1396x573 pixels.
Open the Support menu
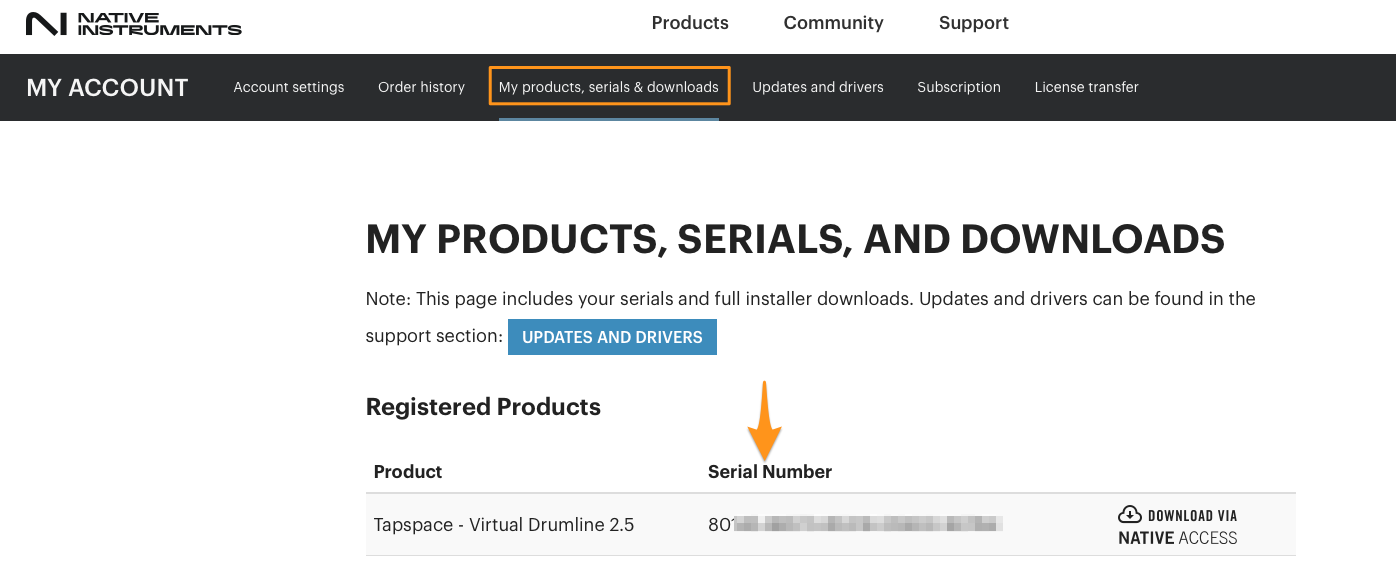[x=973, y=23]
